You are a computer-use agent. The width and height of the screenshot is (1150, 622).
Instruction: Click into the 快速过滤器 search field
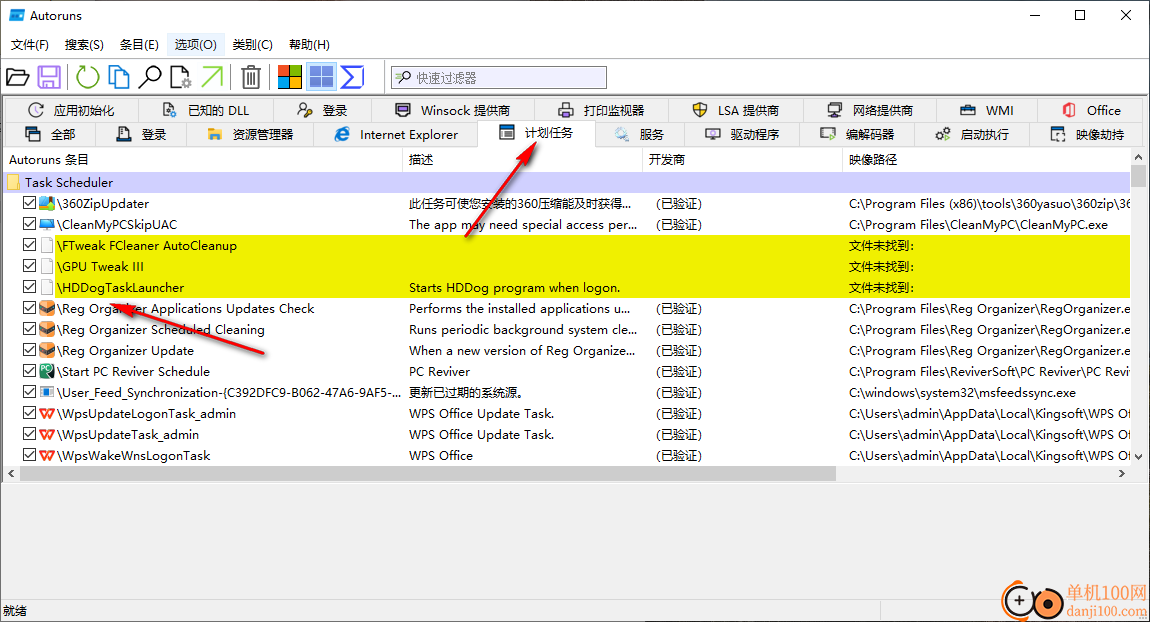click(499, 77)
